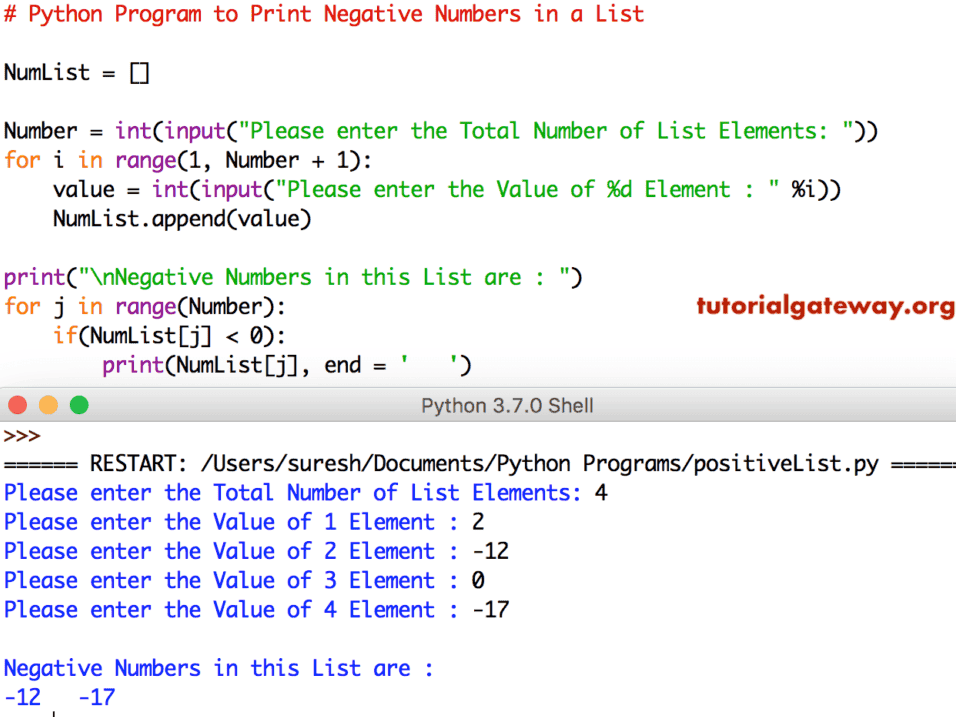Select the empty square symbol after NumList
Image resolution: width=956 pixels, height=717 pixels.
[138, 71]
